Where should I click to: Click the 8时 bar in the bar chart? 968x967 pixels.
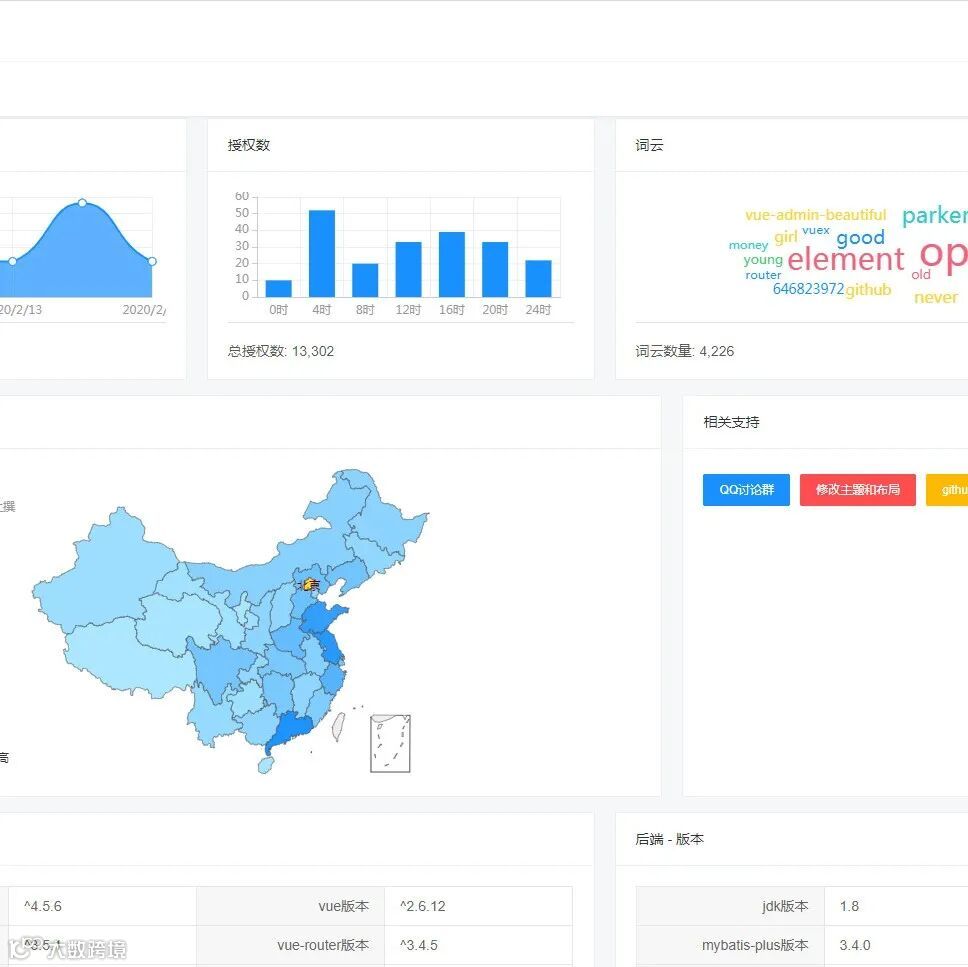pyautogui.click(x=365, y=280)
